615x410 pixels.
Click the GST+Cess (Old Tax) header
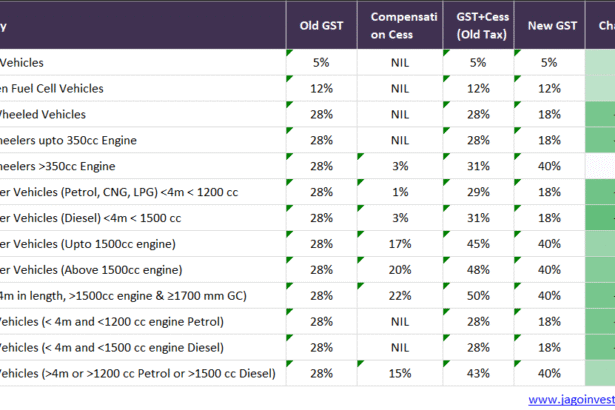click(x=477, y=25)
